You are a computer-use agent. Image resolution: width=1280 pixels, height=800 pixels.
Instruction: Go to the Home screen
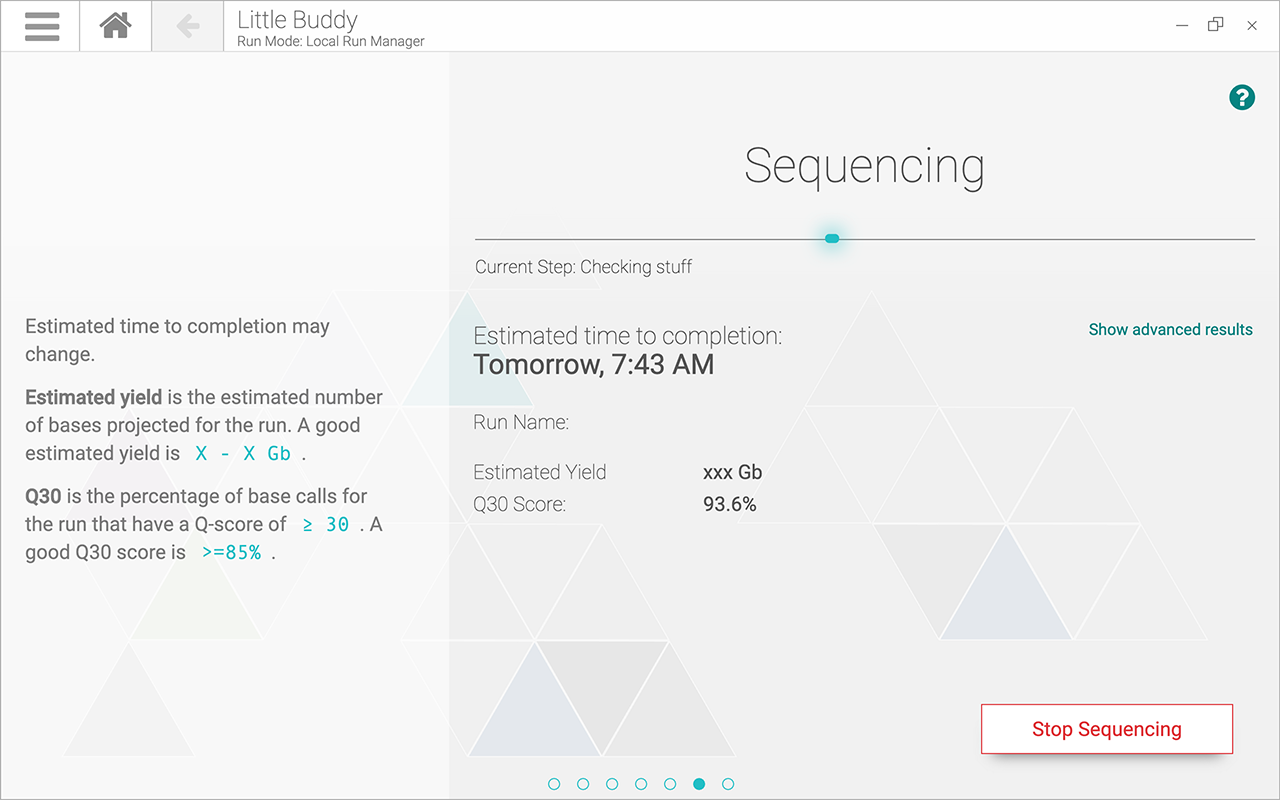click(x=116, y=26)
